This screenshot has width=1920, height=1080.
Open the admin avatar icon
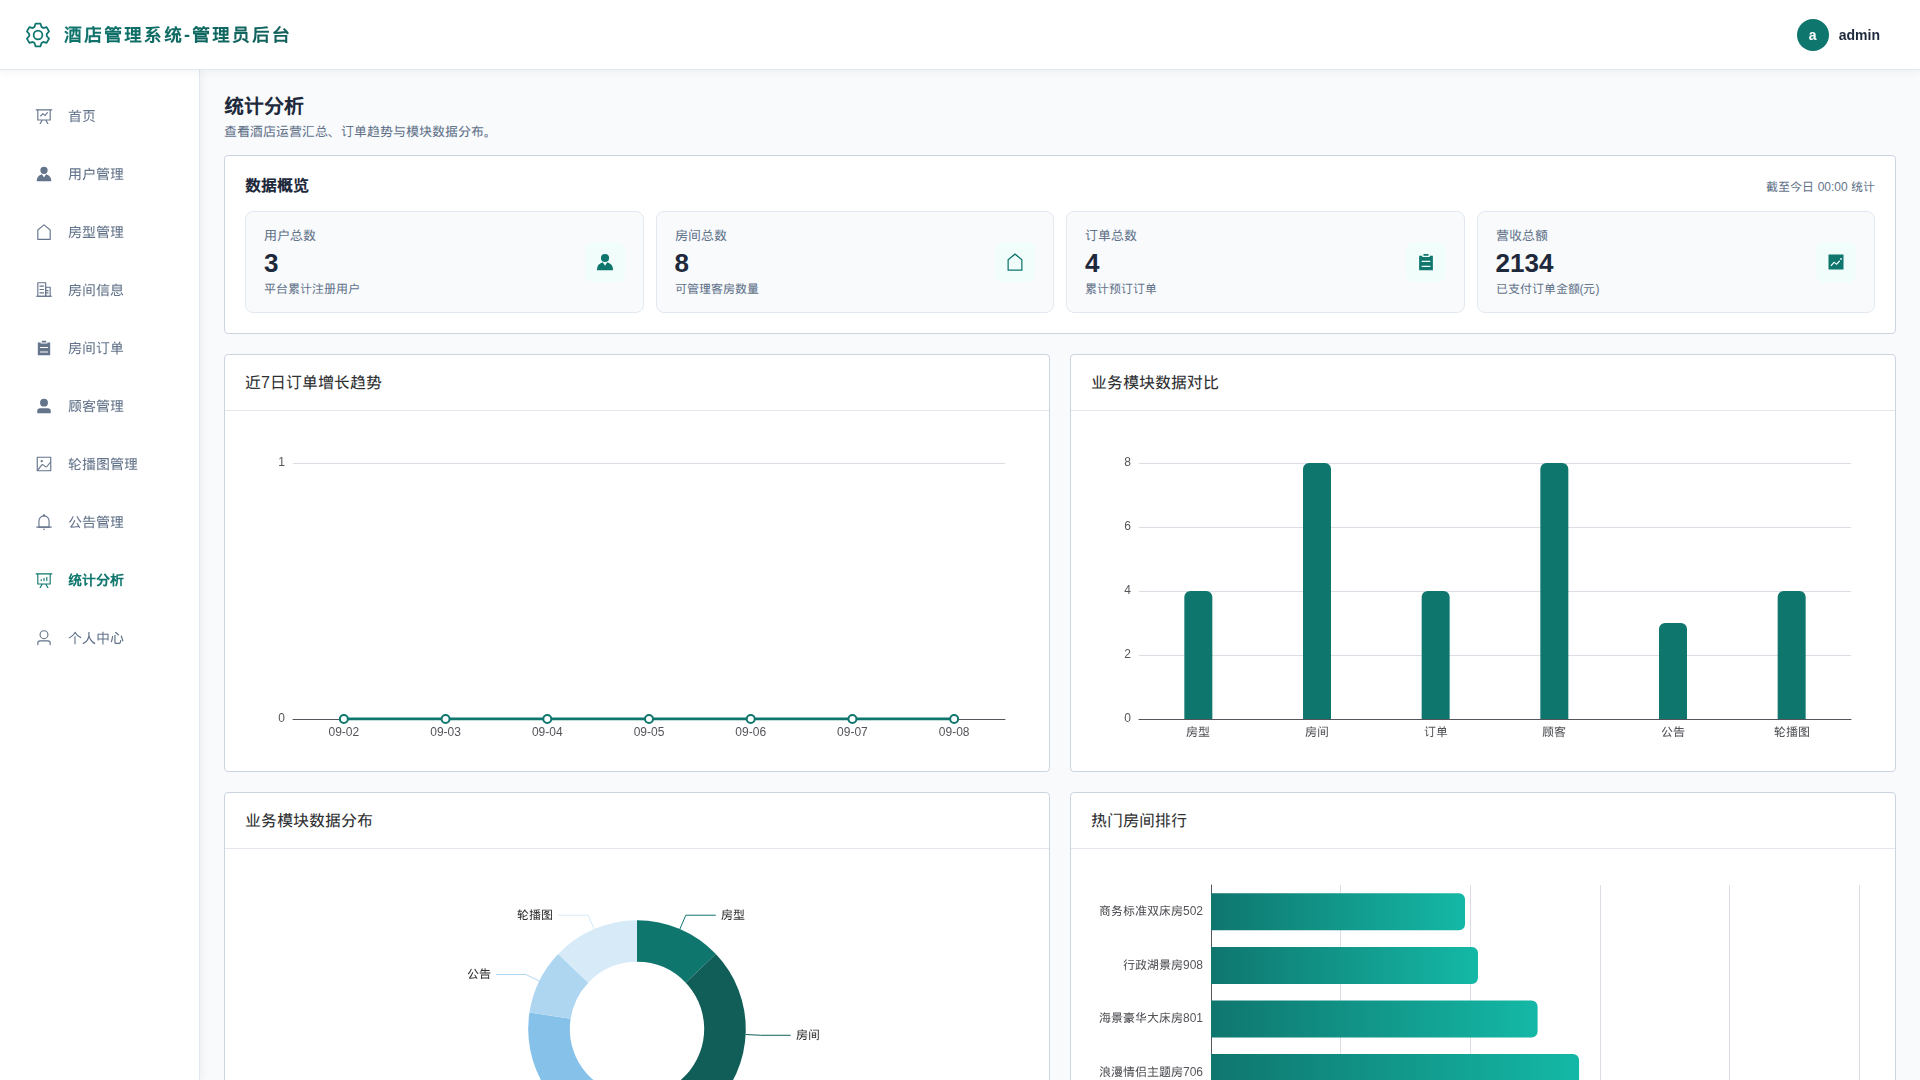click(x=1812, y=35)
